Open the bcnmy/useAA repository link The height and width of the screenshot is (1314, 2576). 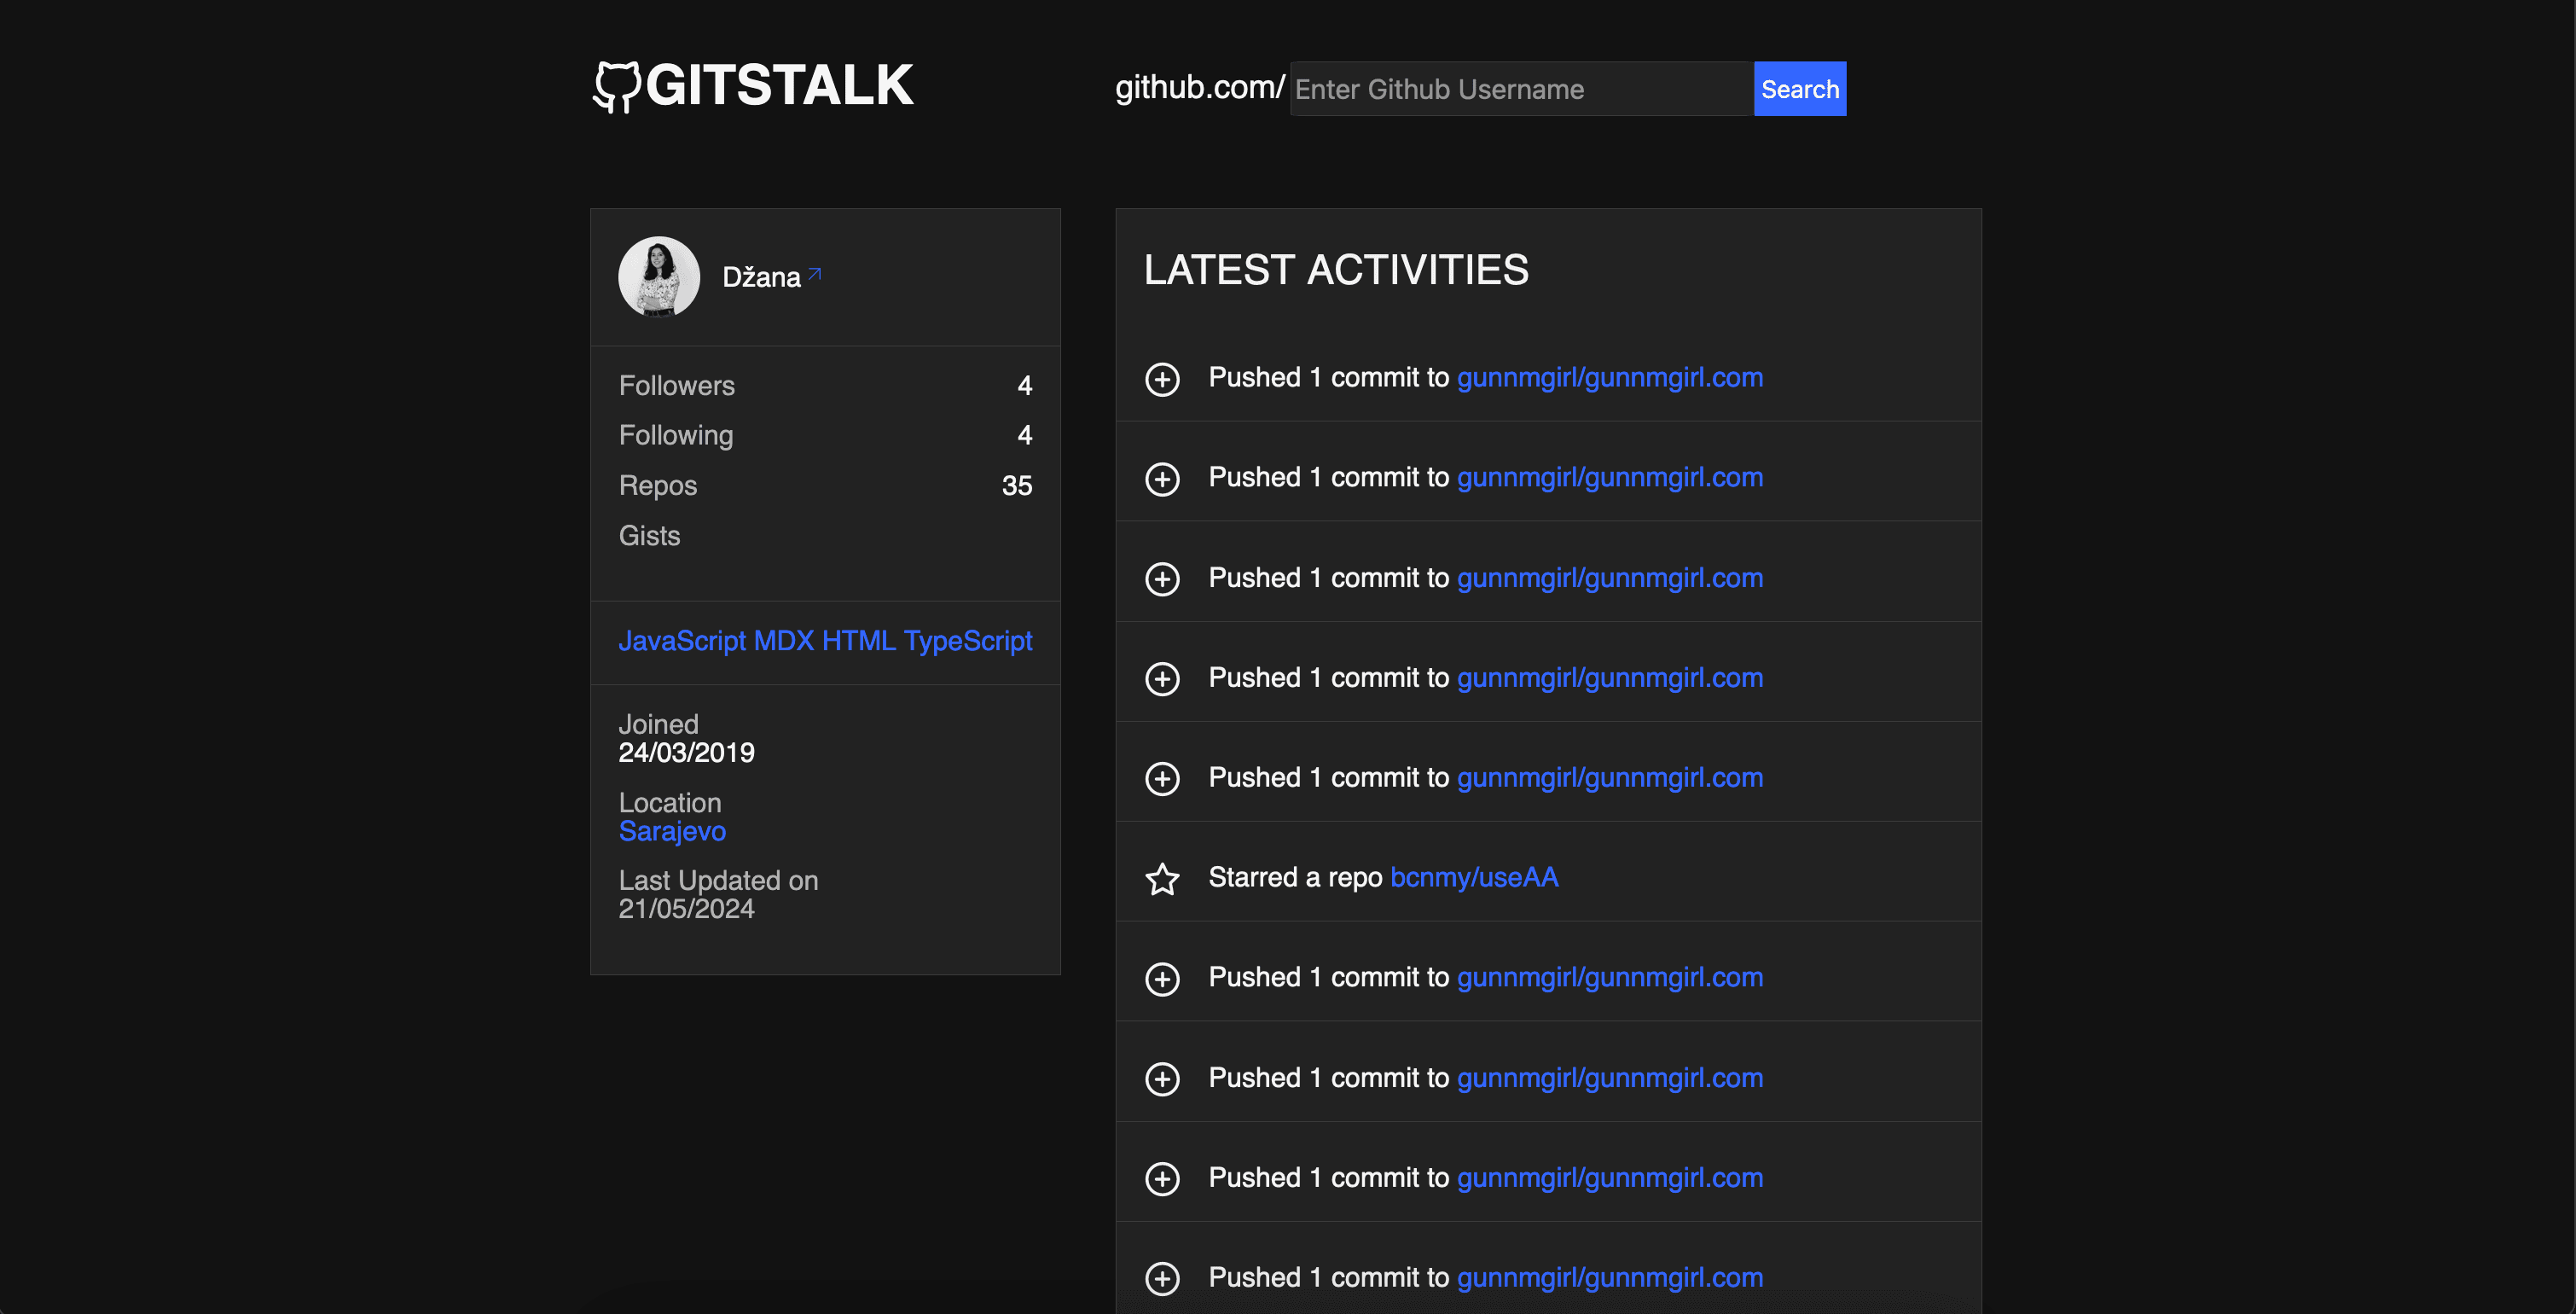tap(1473, 877)
